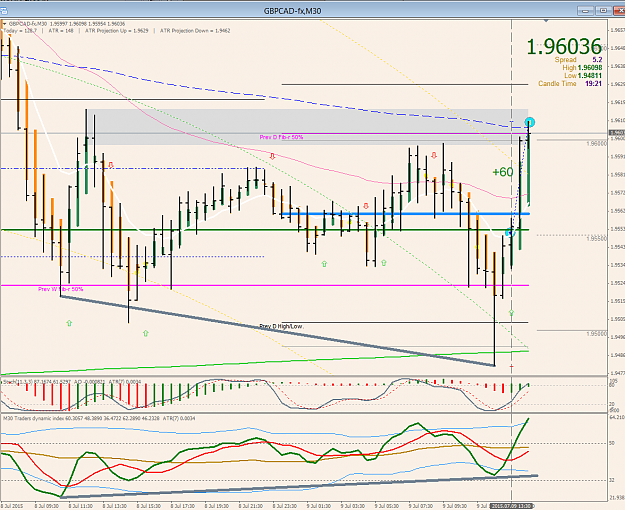Click green up arrow below Prev W Fib-r label

tap(69, 323)
